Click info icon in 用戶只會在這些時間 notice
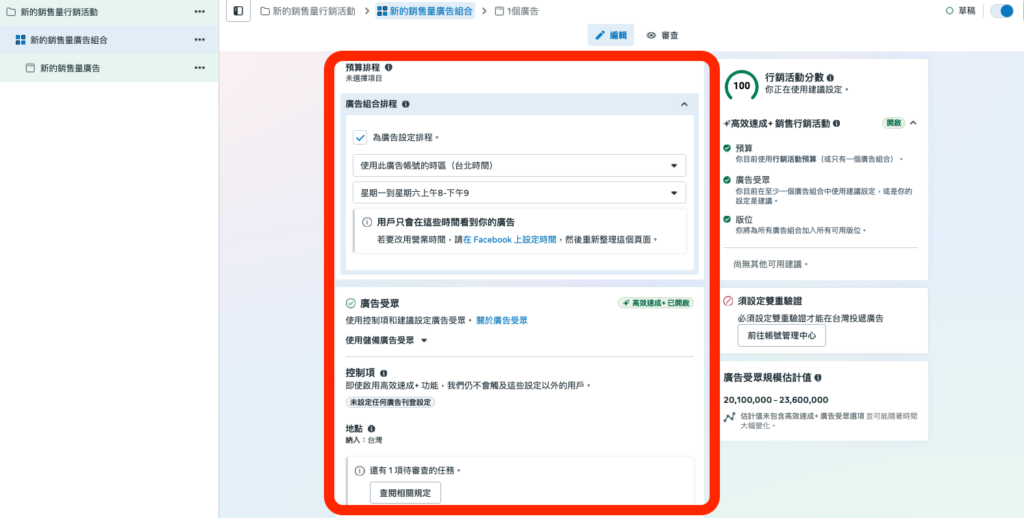This screenshot has height=518, width=1024. click(366, 222)
